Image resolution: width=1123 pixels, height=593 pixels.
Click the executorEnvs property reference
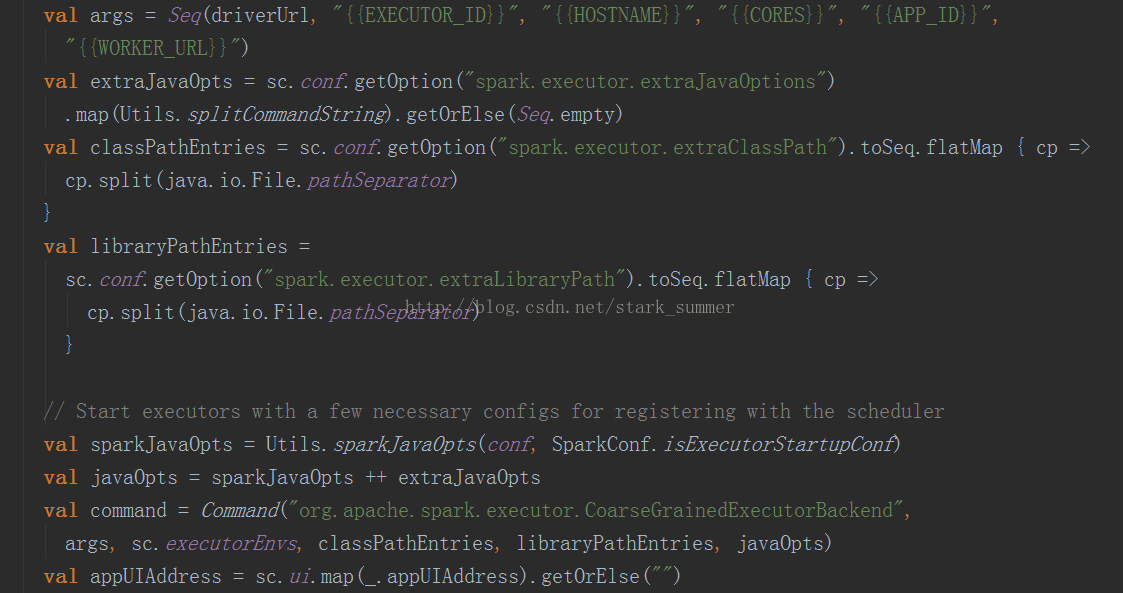(x=231, y=544)
